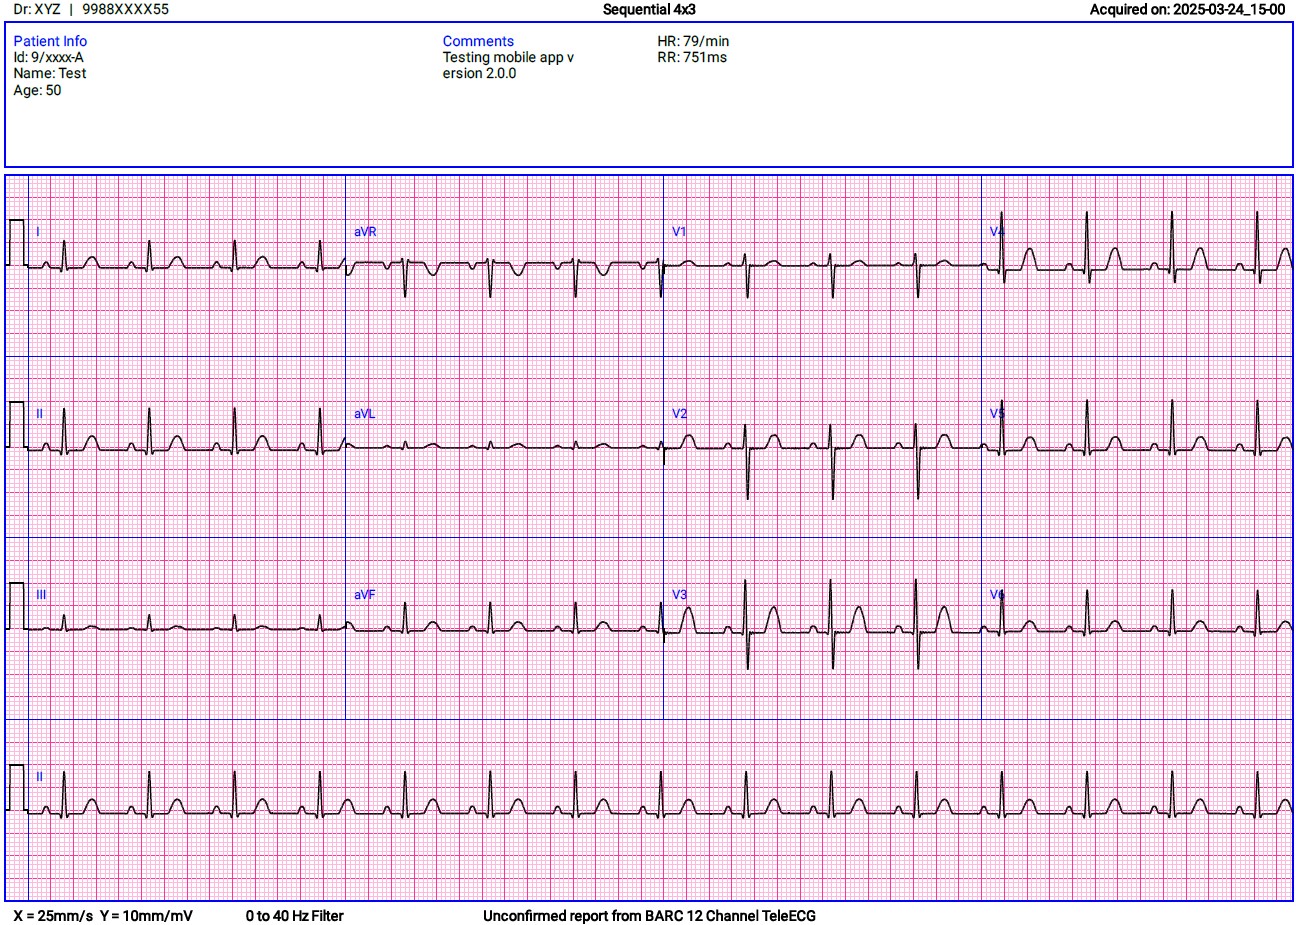1296x925 pixels.
Task: Click the aVL lead label
Action: tap(365, 413)
